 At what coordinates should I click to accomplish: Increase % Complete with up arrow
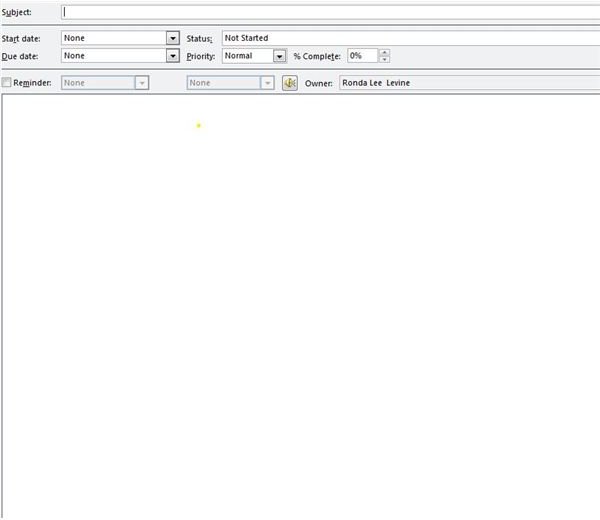click(384, 52)
